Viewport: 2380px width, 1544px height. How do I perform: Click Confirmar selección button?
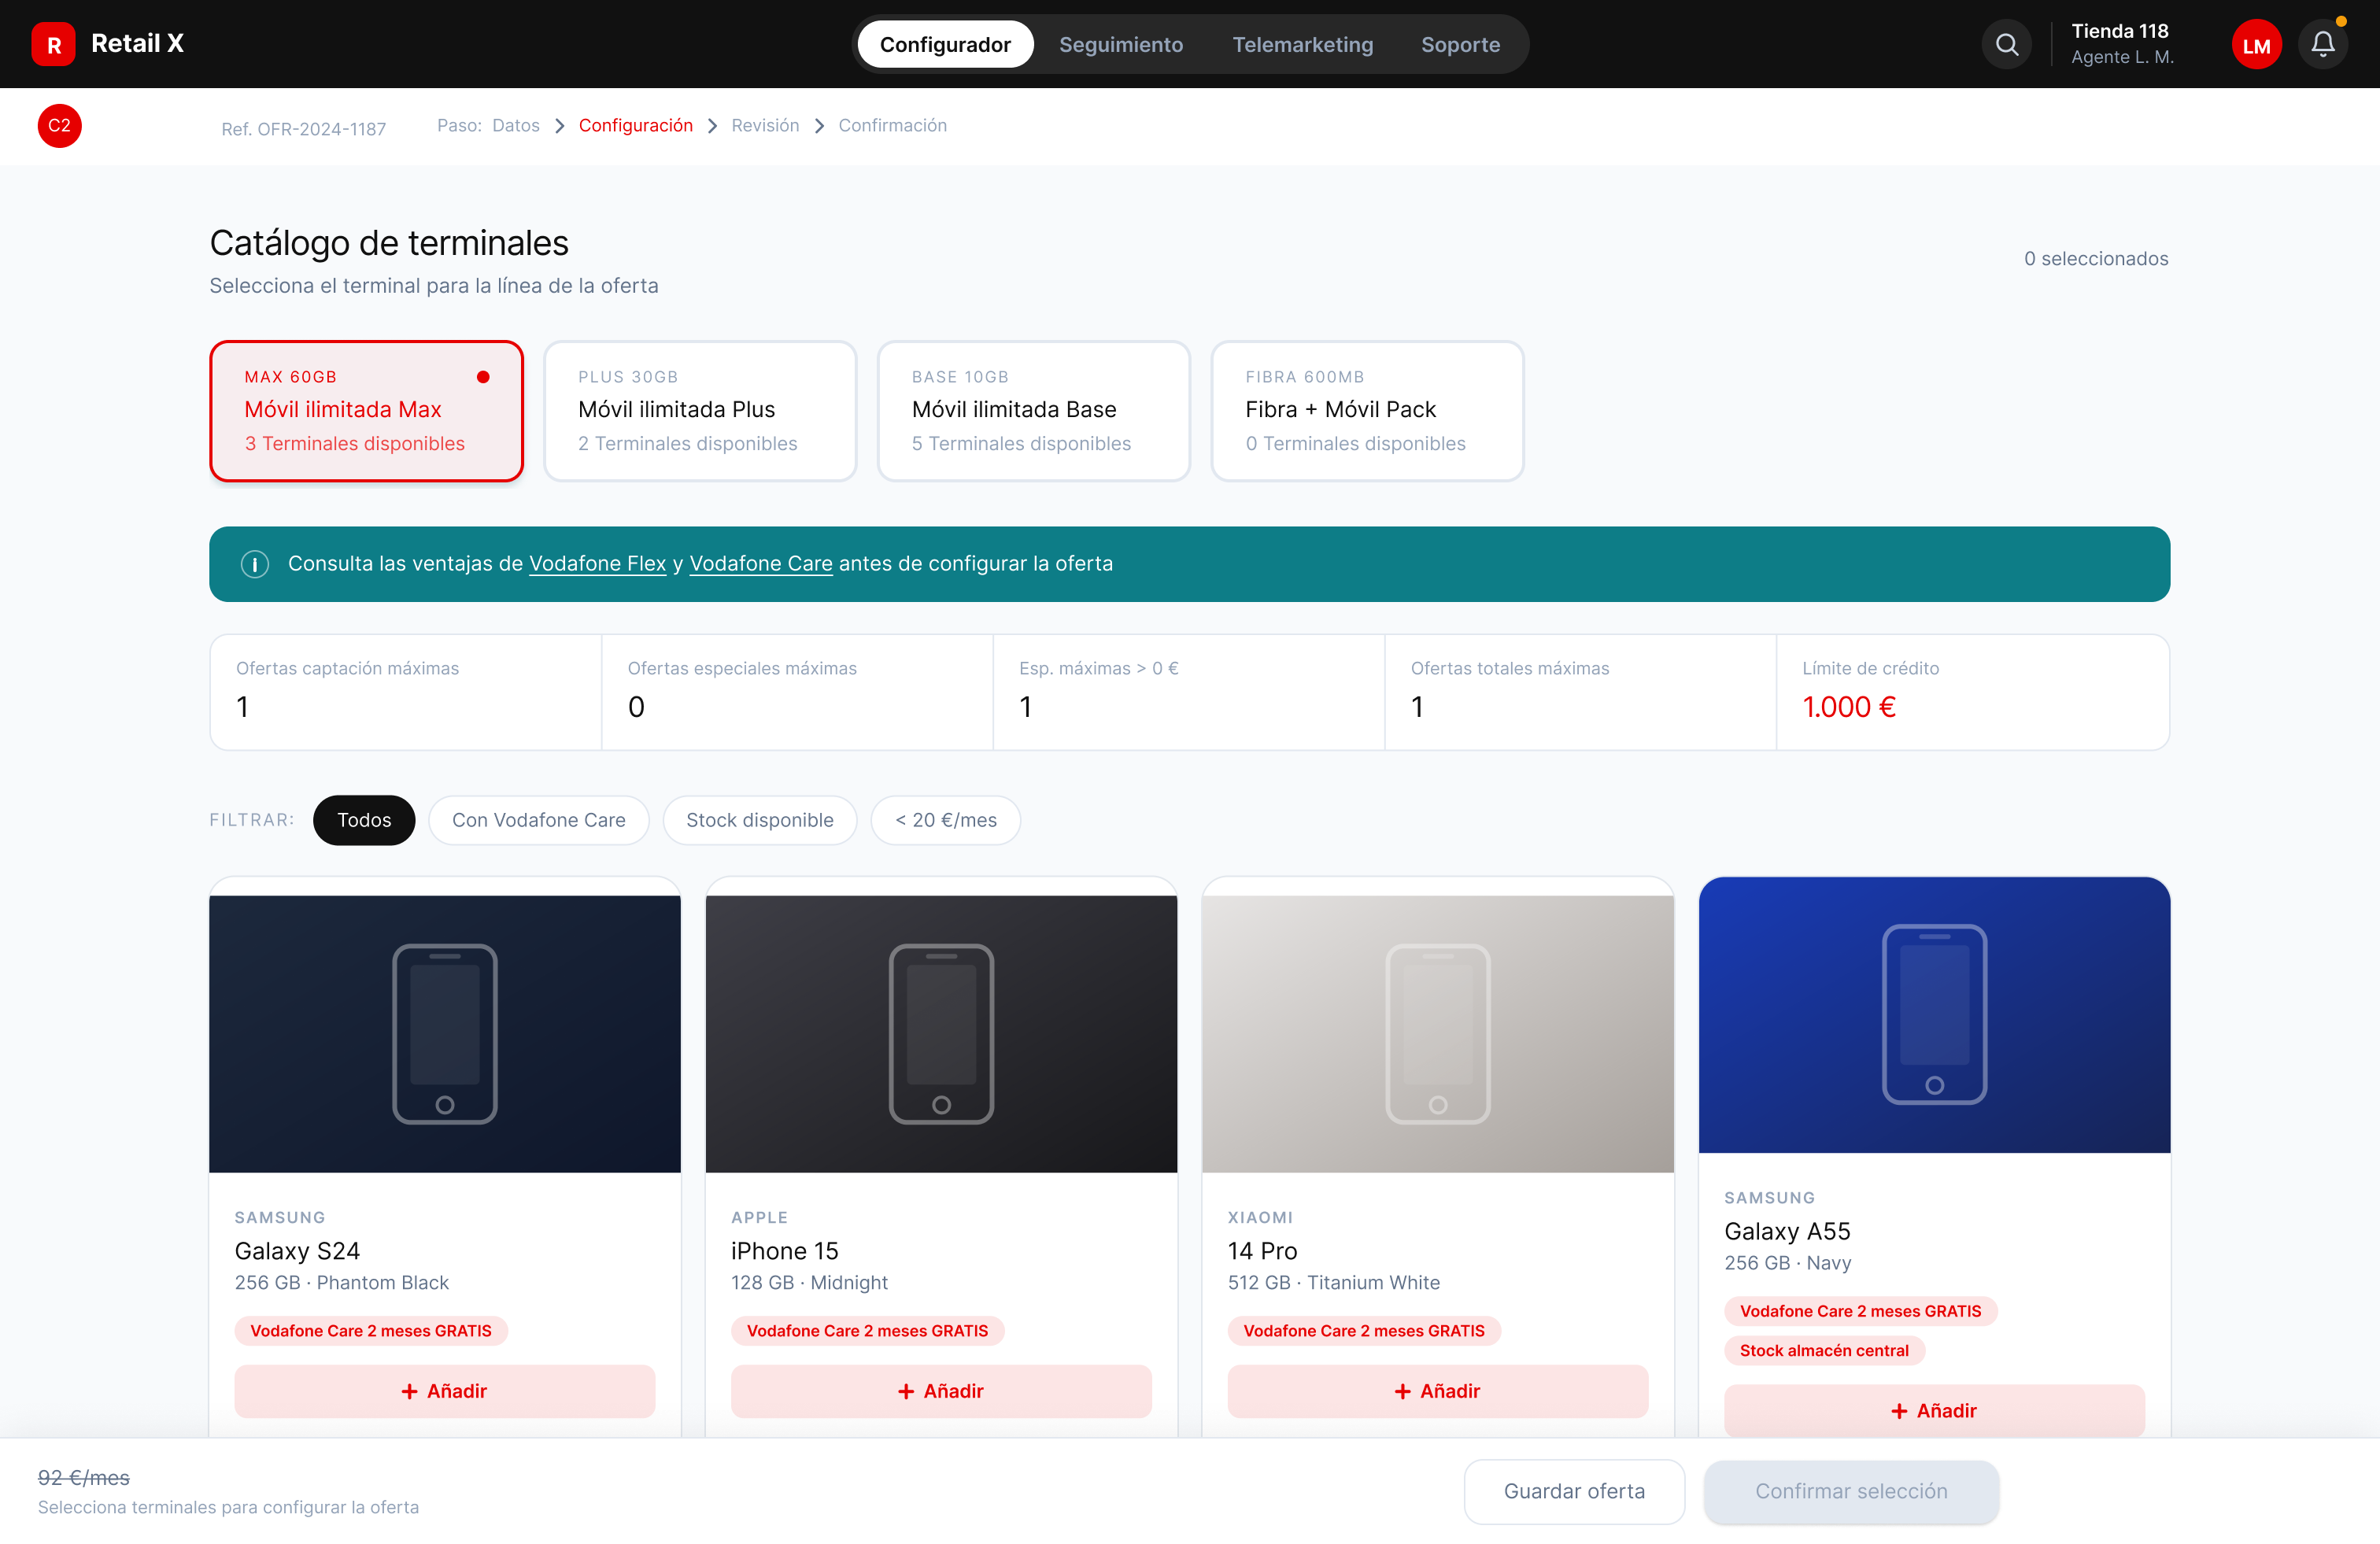(1851, 1491)
